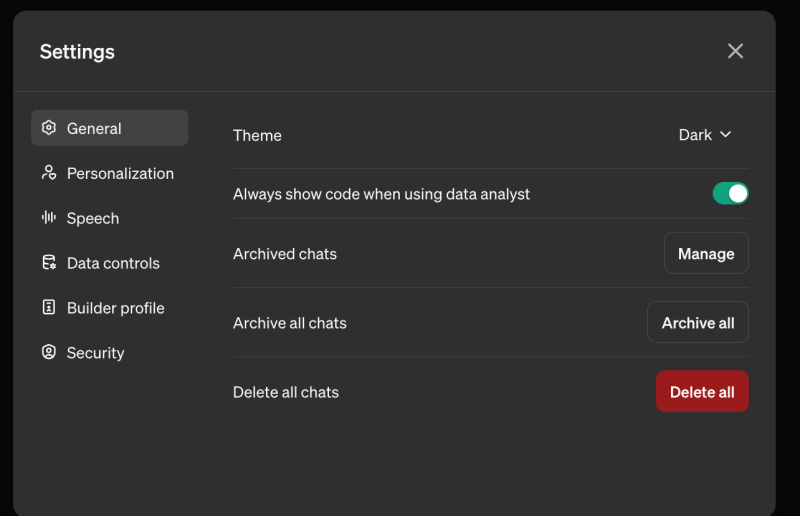Open the Builder profile section

pyautogui.click(x=115, y=308)
